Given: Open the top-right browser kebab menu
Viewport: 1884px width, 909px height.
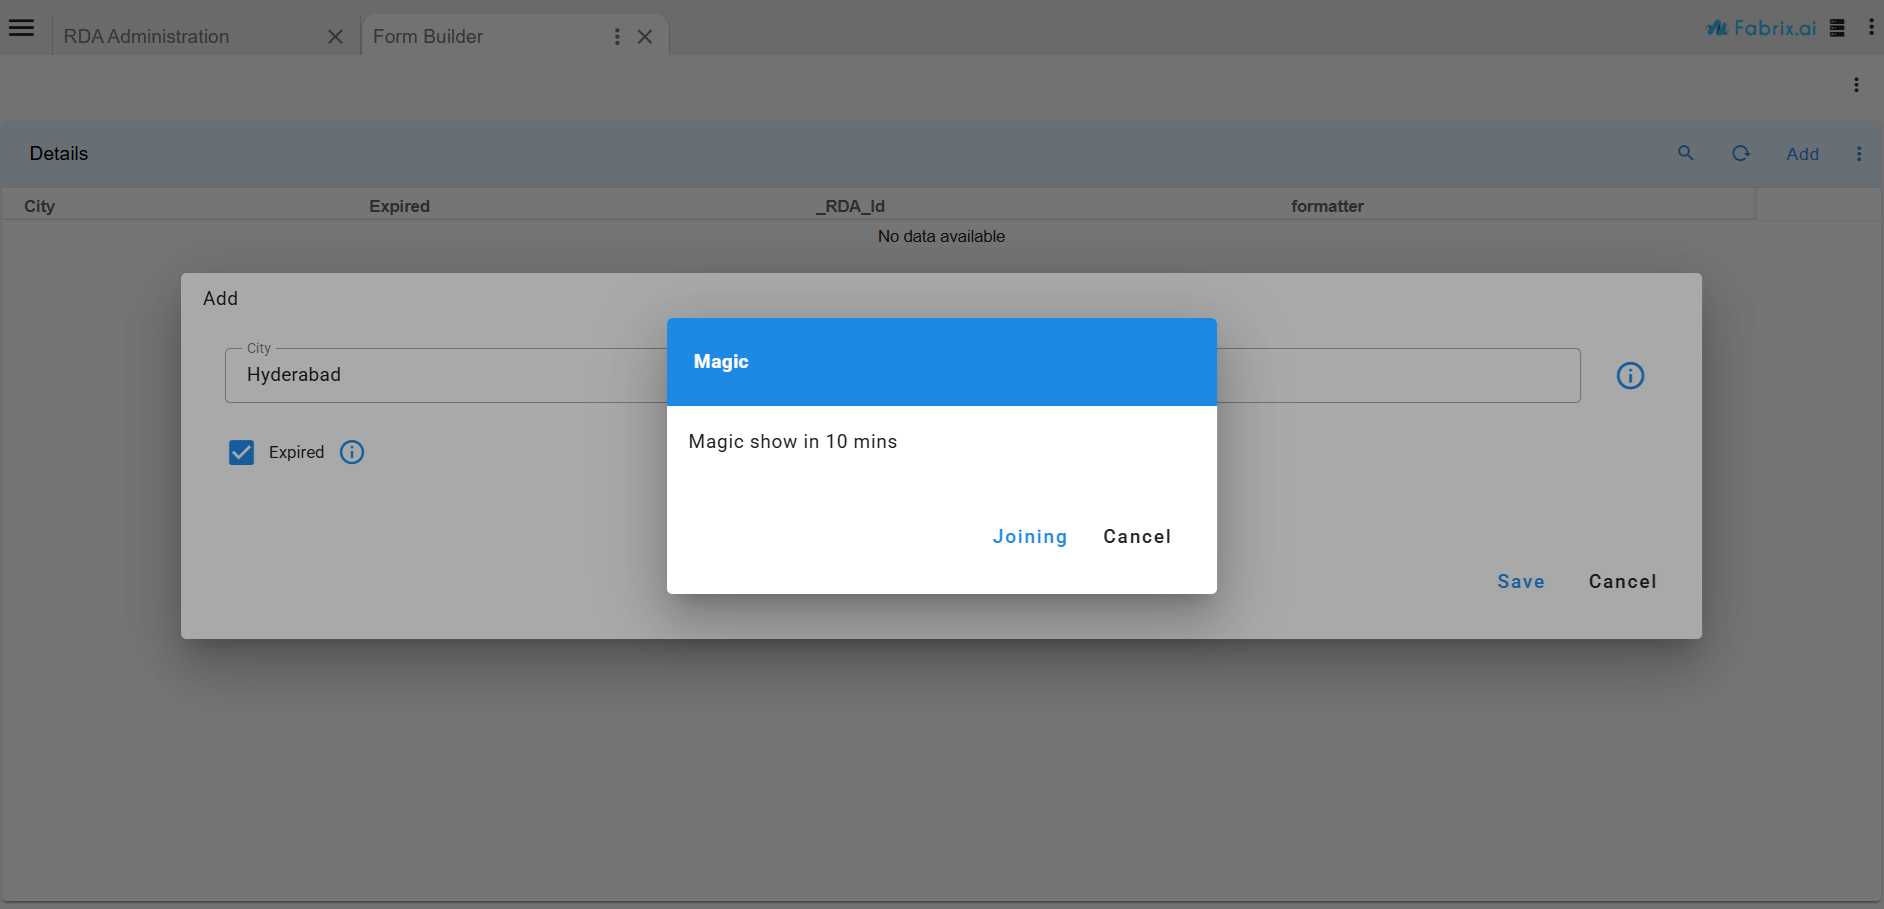Looking at the screenshot, I should pos(1871,28).
